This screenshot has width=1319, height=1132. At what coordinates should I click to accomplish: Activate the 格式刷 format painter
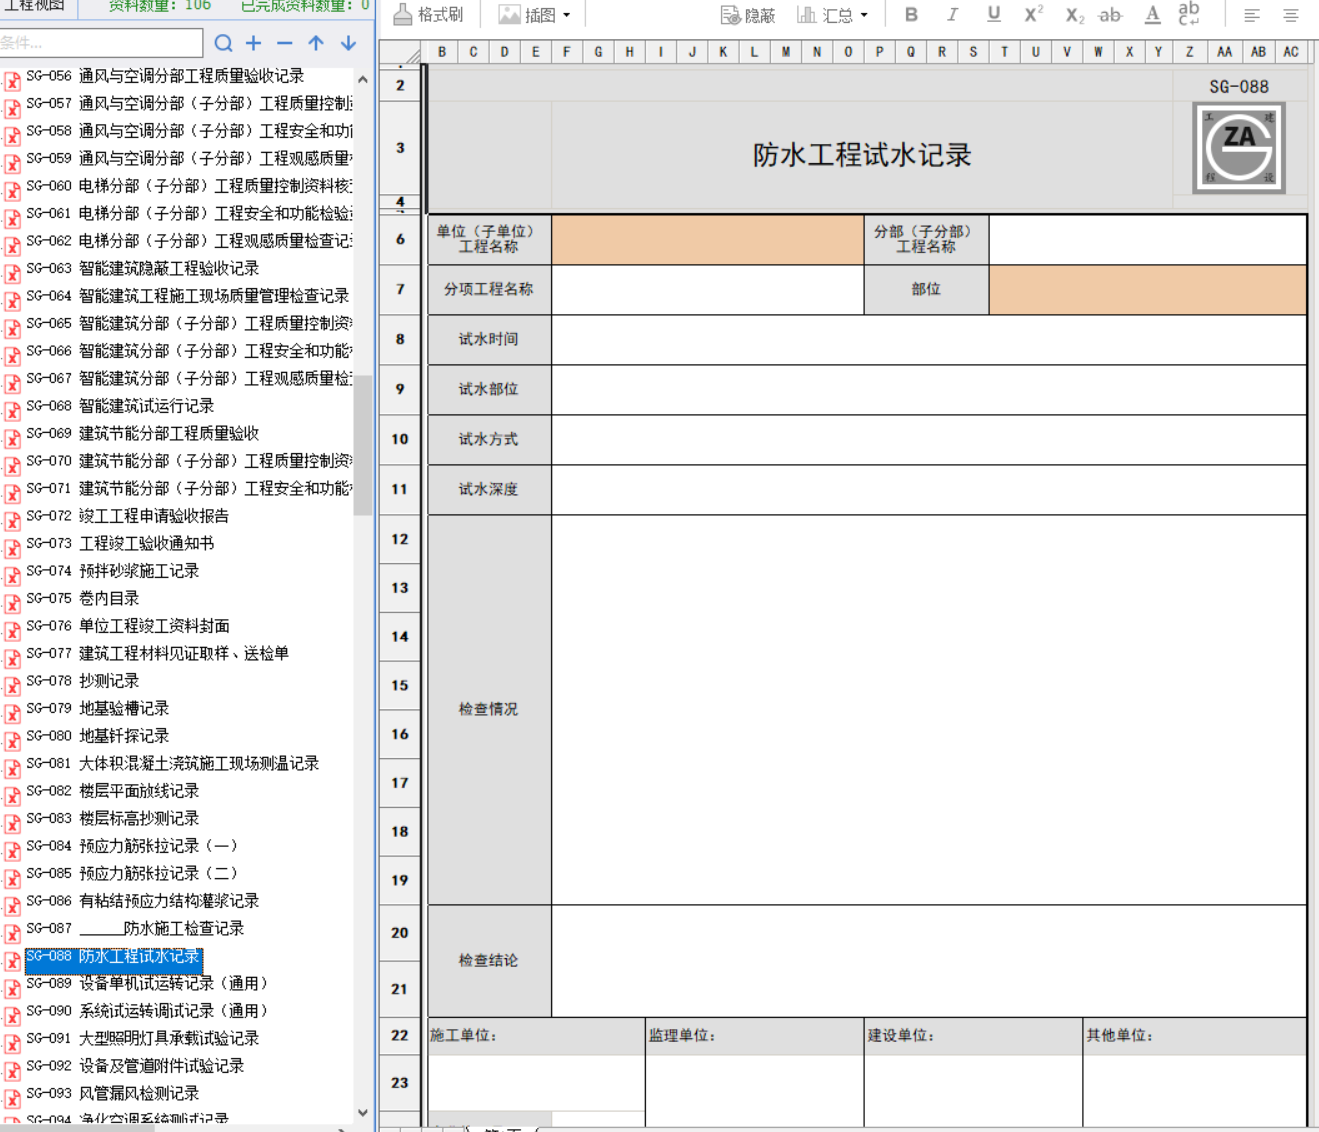click(429, 14)
